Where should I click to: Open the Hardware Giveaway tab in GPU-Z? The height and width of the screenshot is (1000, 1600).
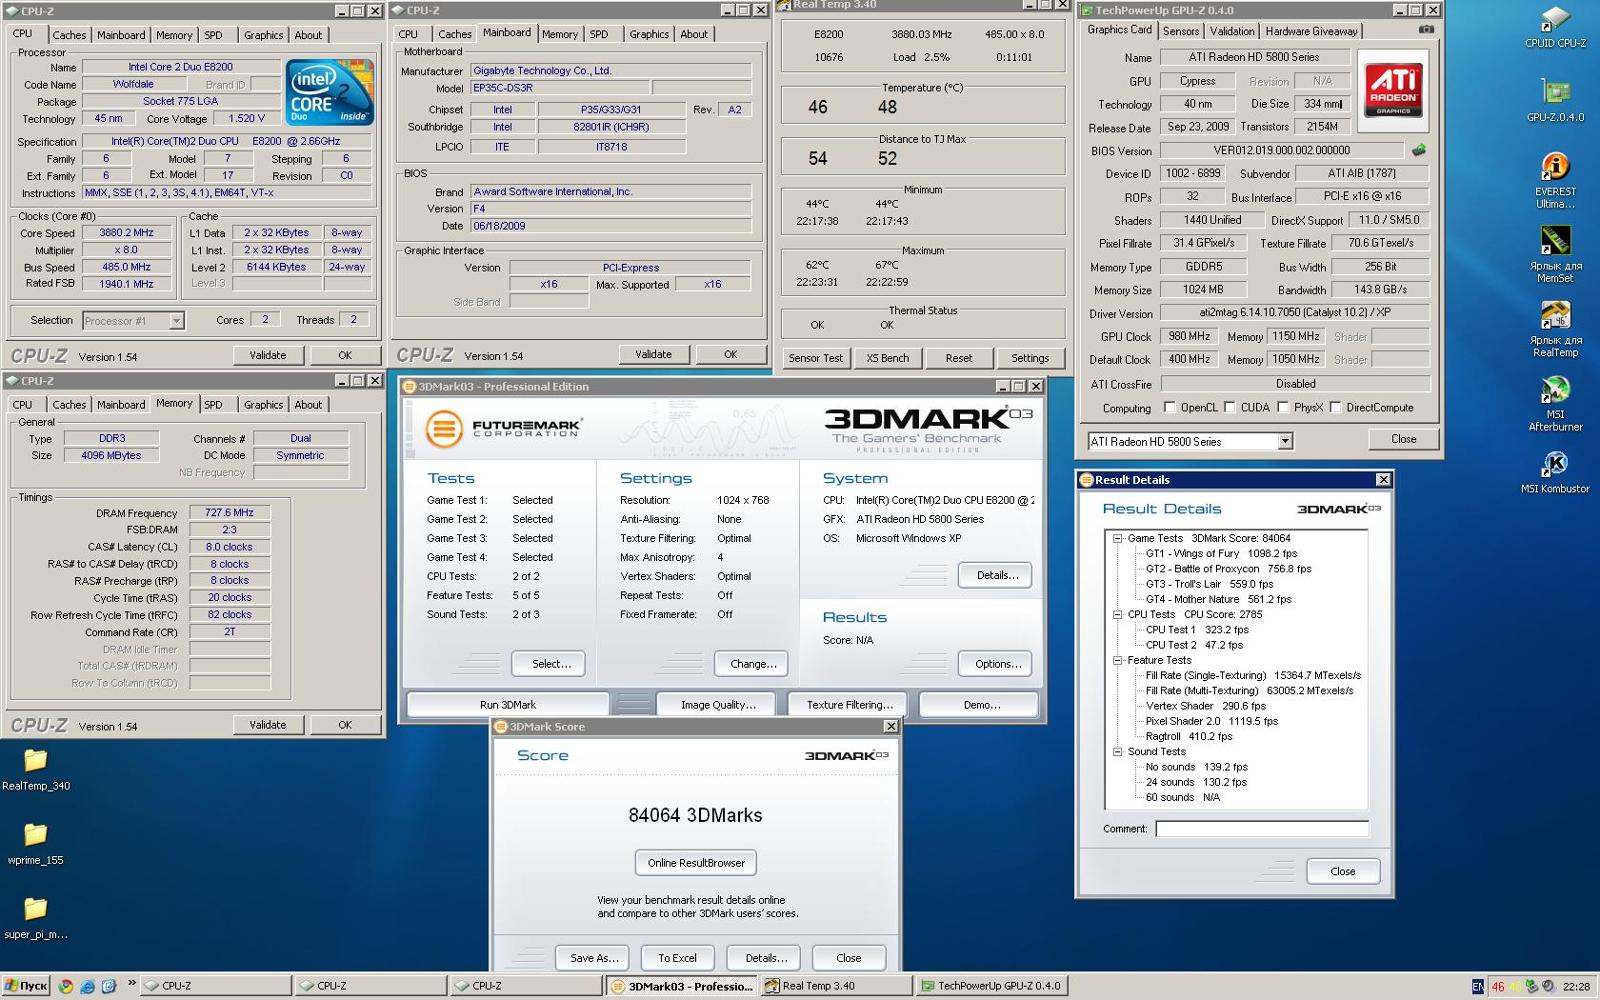1311,31
